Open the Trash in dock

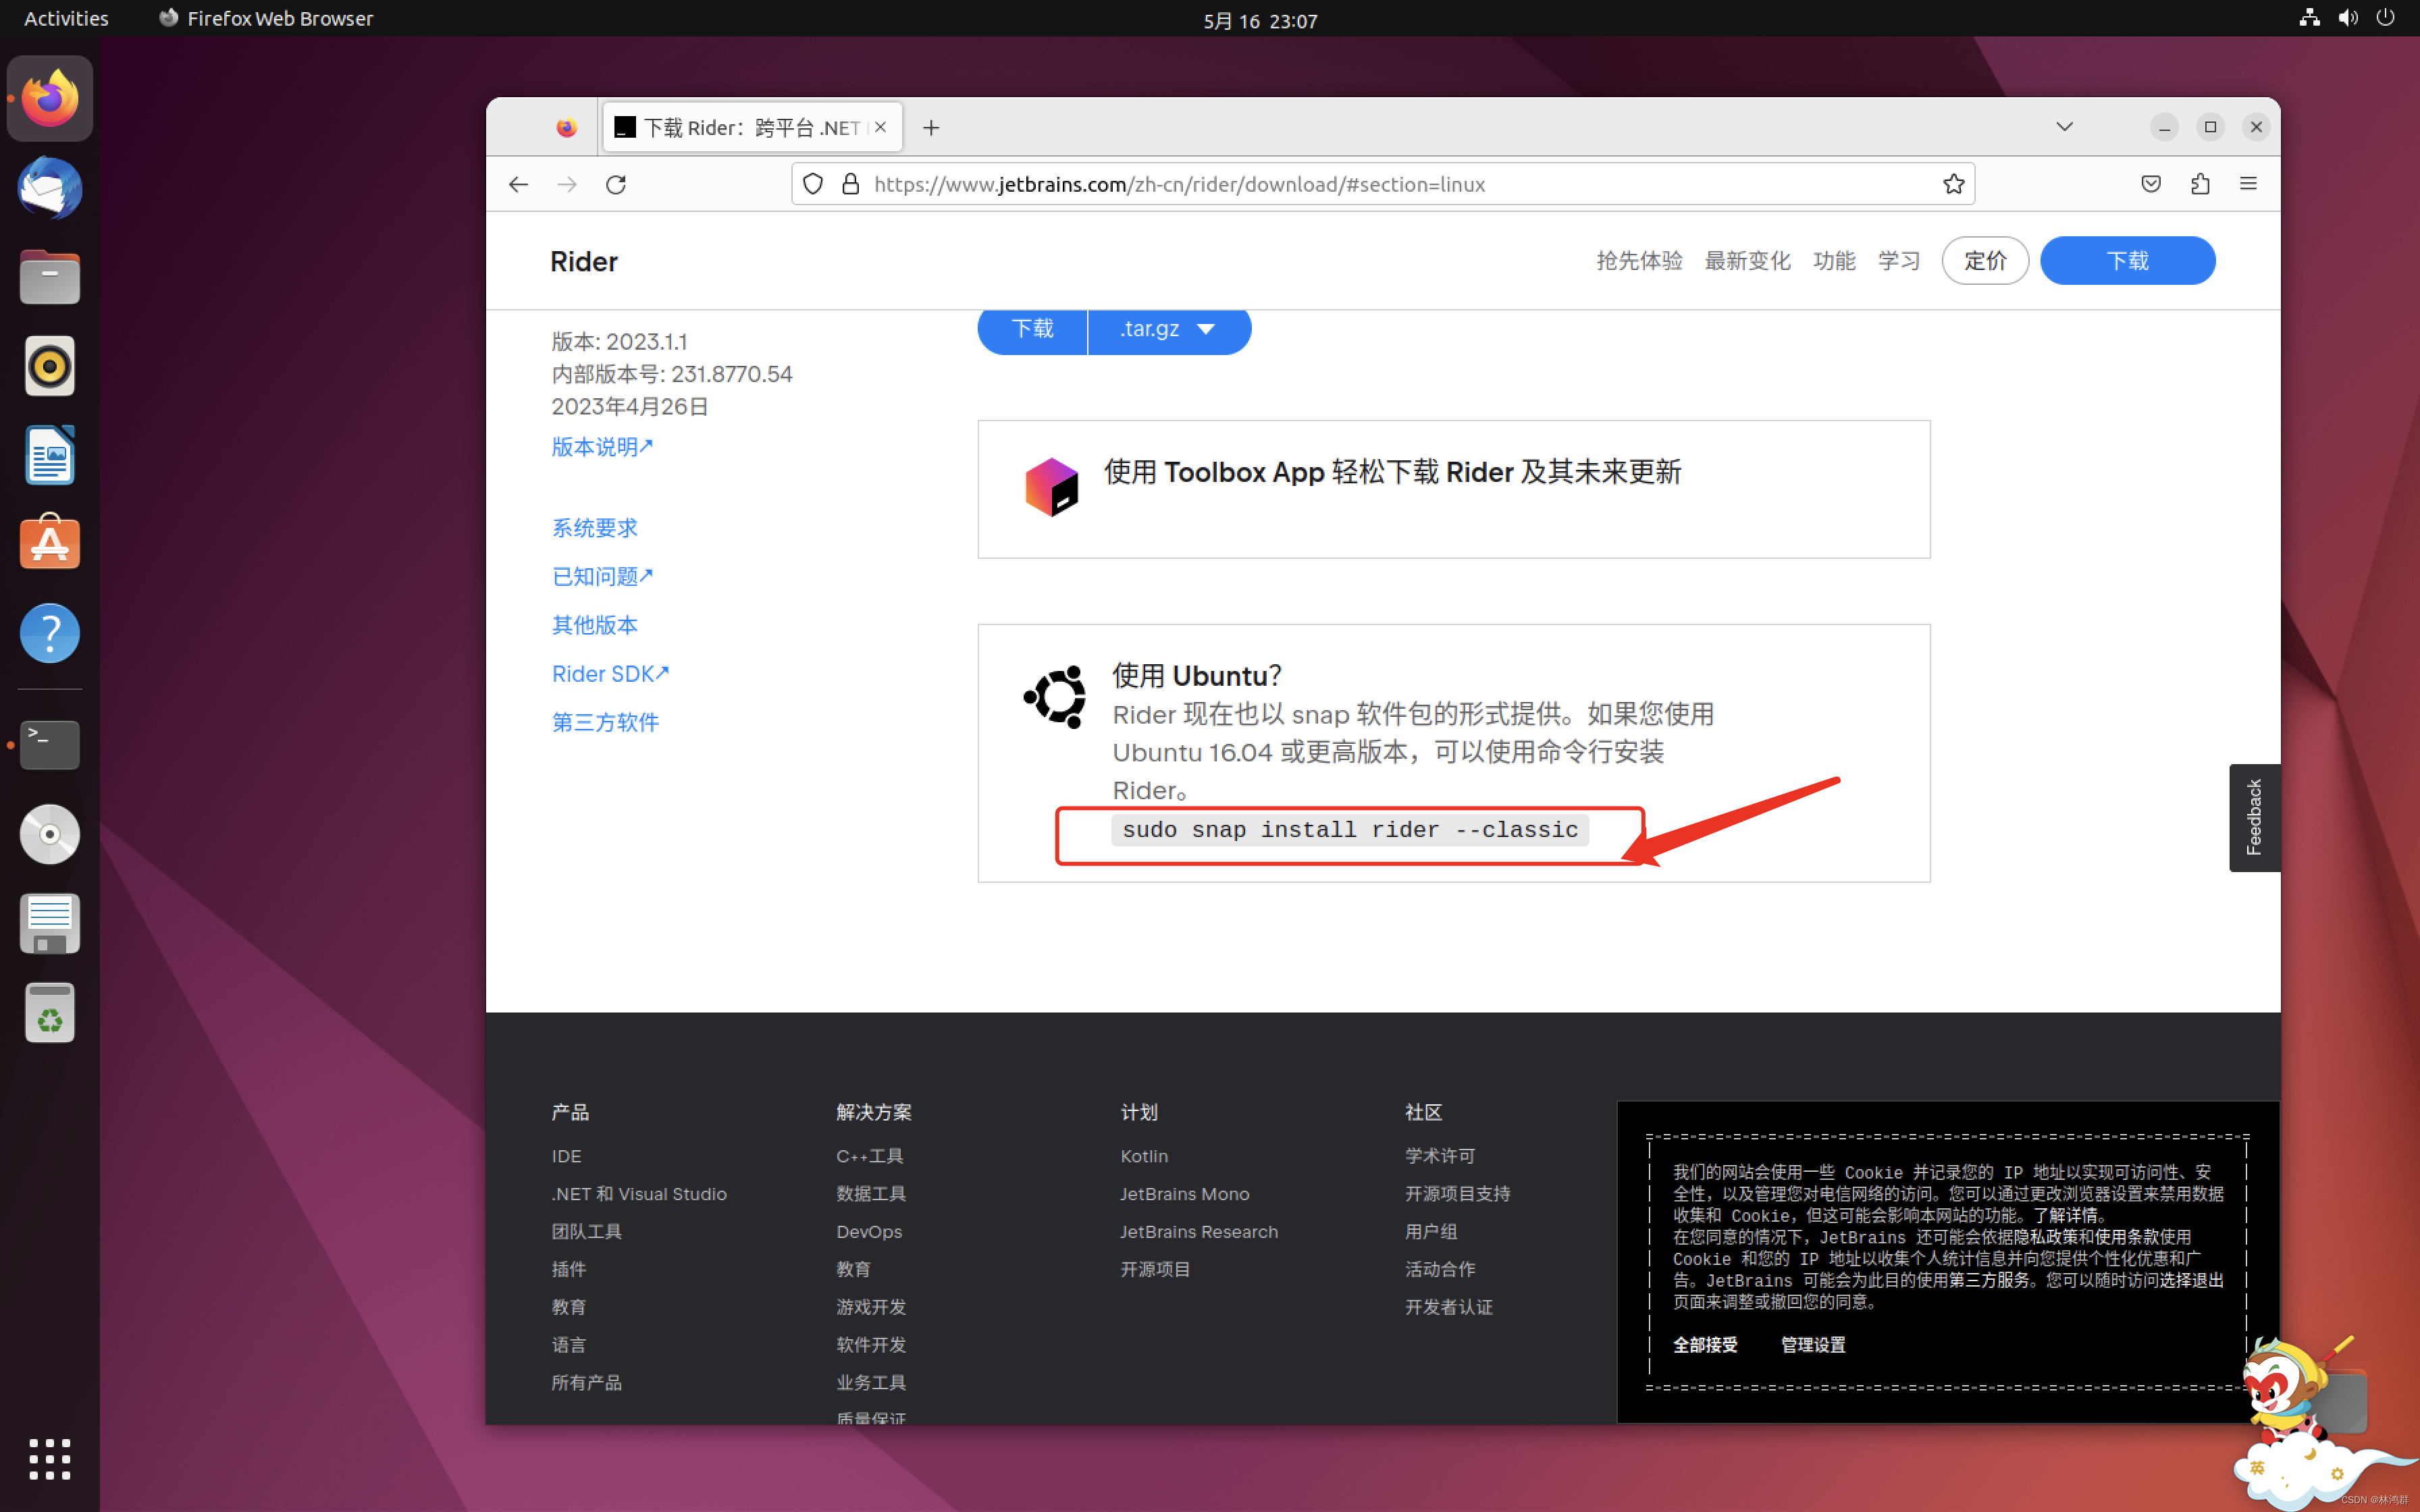point(50,1012)
